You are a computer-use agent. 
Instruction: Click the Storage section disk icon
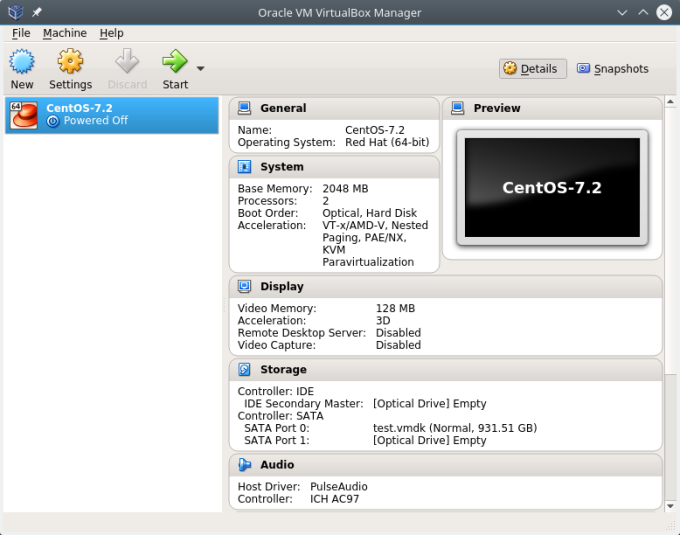coord(244,369)
